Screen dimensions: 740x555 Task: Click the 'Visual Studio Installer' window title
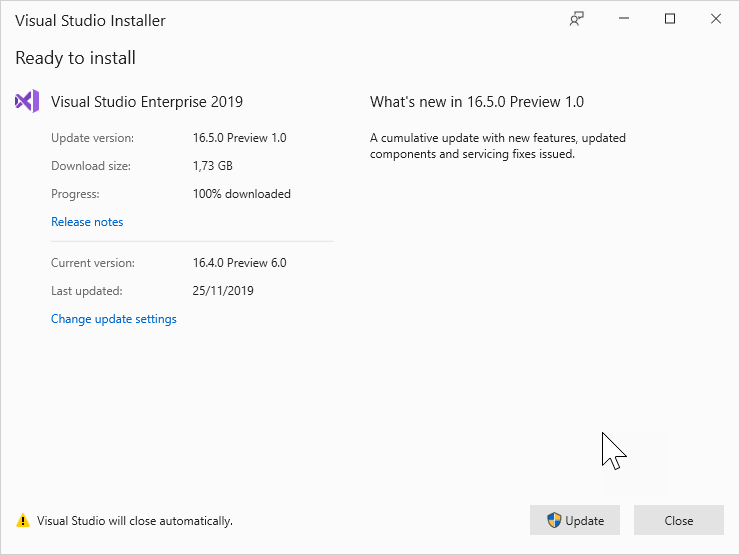(x=90, y=21)
